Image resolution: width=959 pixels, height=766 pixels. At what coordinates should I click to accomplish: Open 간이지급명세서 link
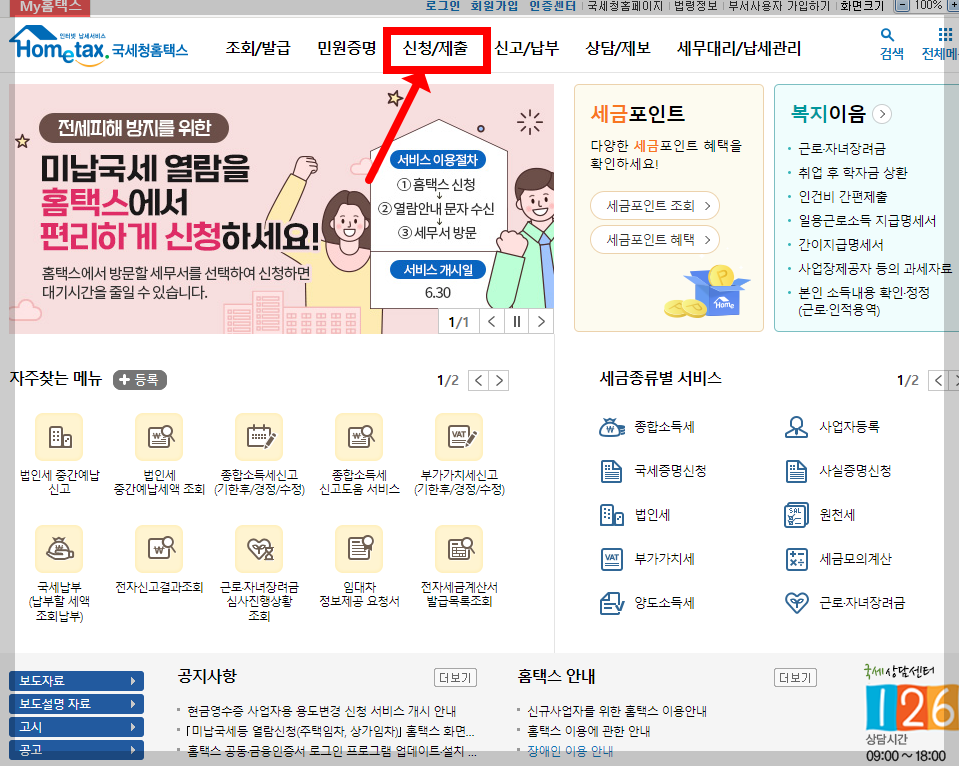point(841,245)
